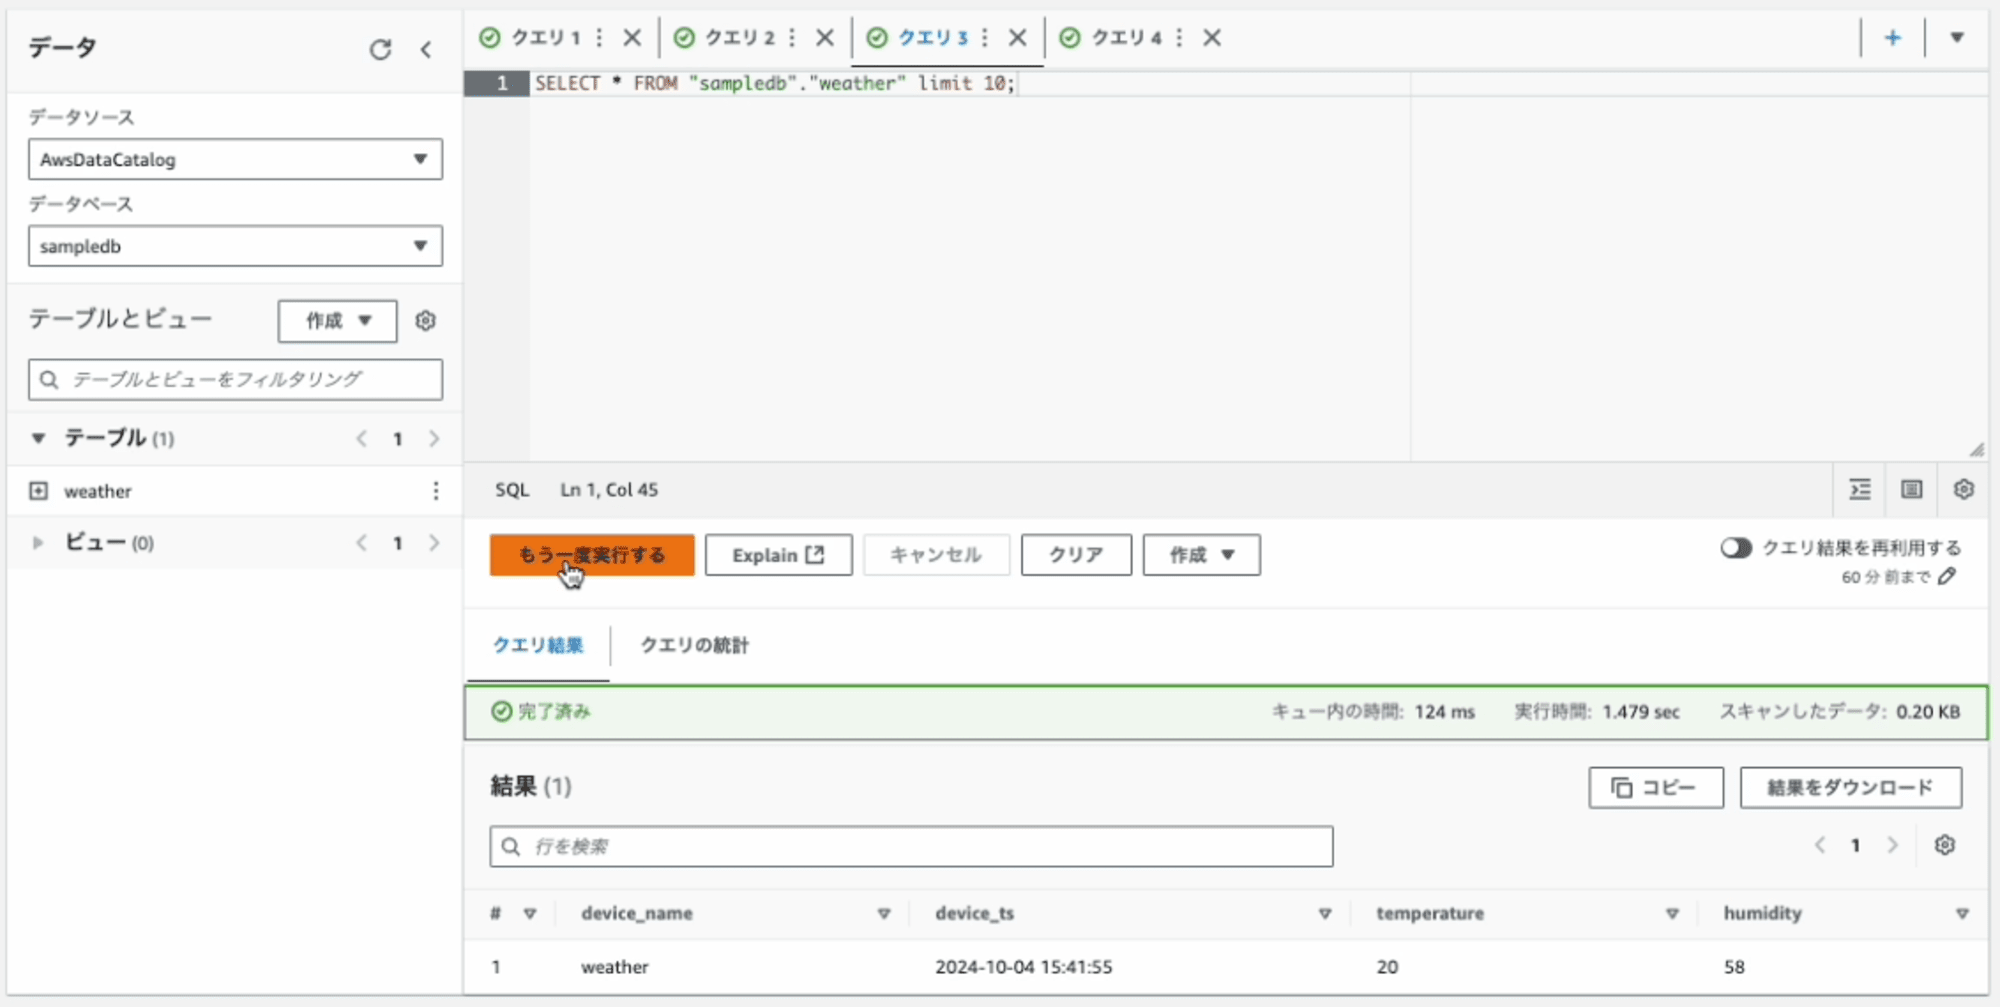
Task: Sort by temperature column
Action: pyautogui.click(x=1672, y=914)
